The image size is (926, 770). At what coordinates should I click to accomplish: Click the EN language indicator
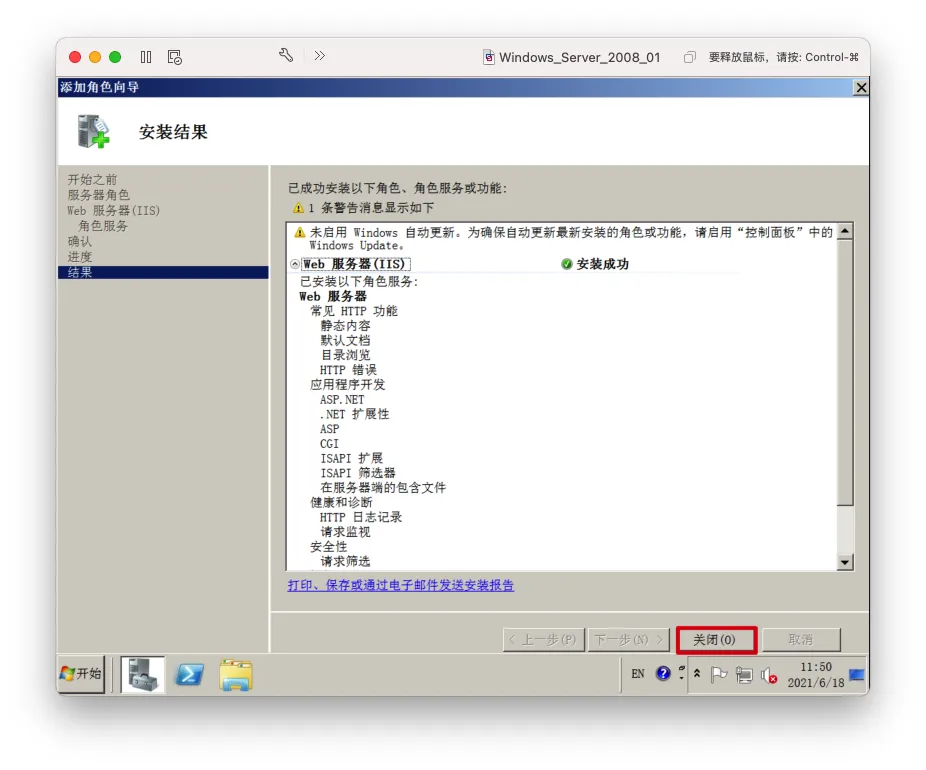coord(638,674)
